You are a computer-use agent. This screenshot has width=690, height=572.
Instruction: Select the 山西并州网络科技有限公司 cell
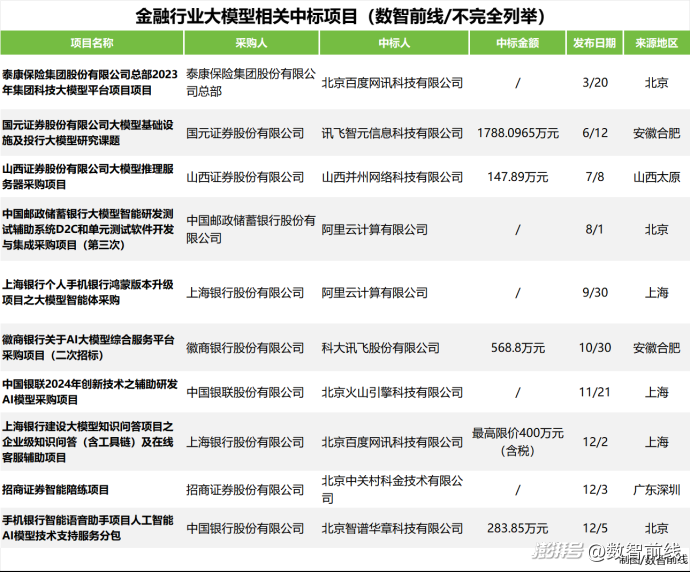click(392, 177)
